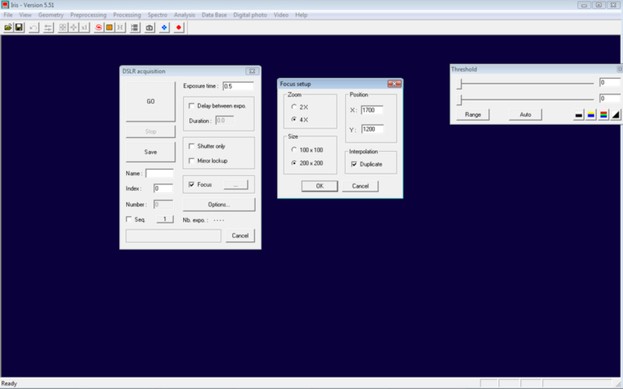Viewport: 623px width, 389px height.
Task: Toggle the Duplicate interpolation checkbox
Action: (354, 164)
